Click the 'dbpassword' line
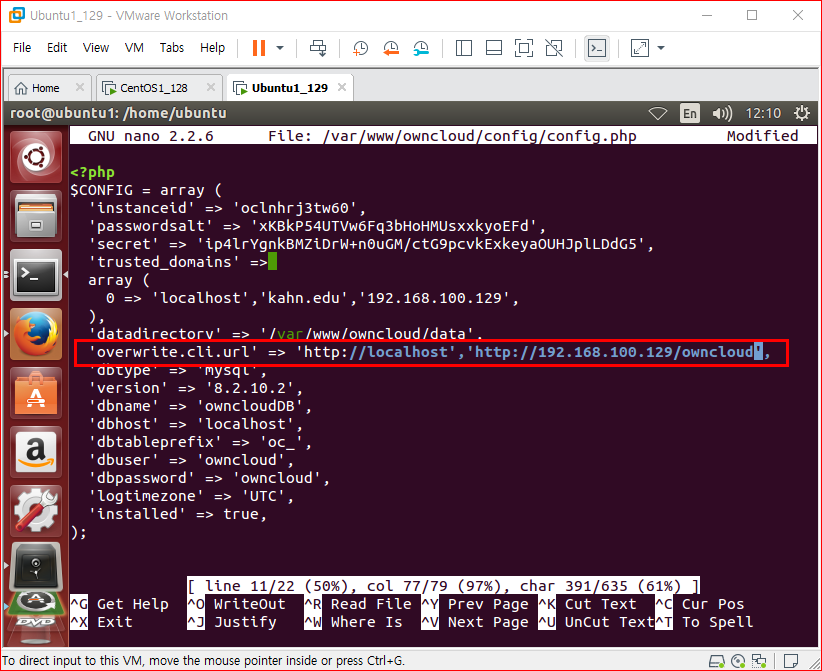The image size is (822, 671). pos(209,478)
